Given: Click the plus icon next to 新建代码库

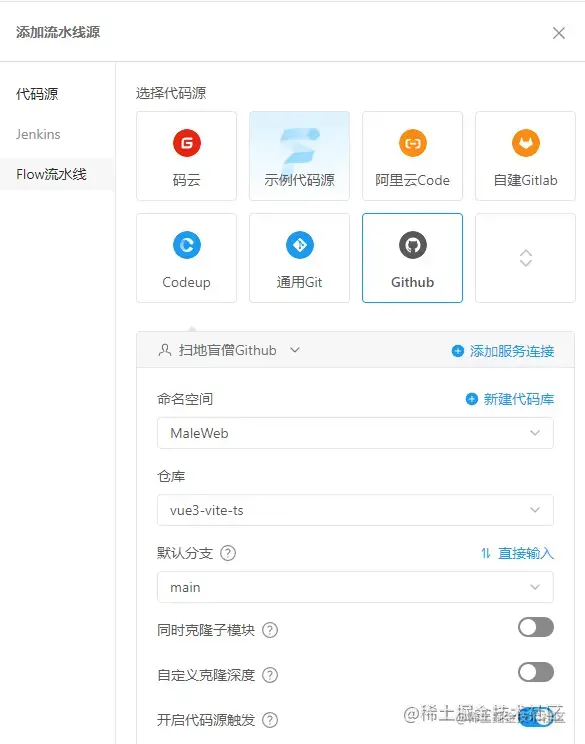Looking at the screenshot, I should tap(471, 399).
